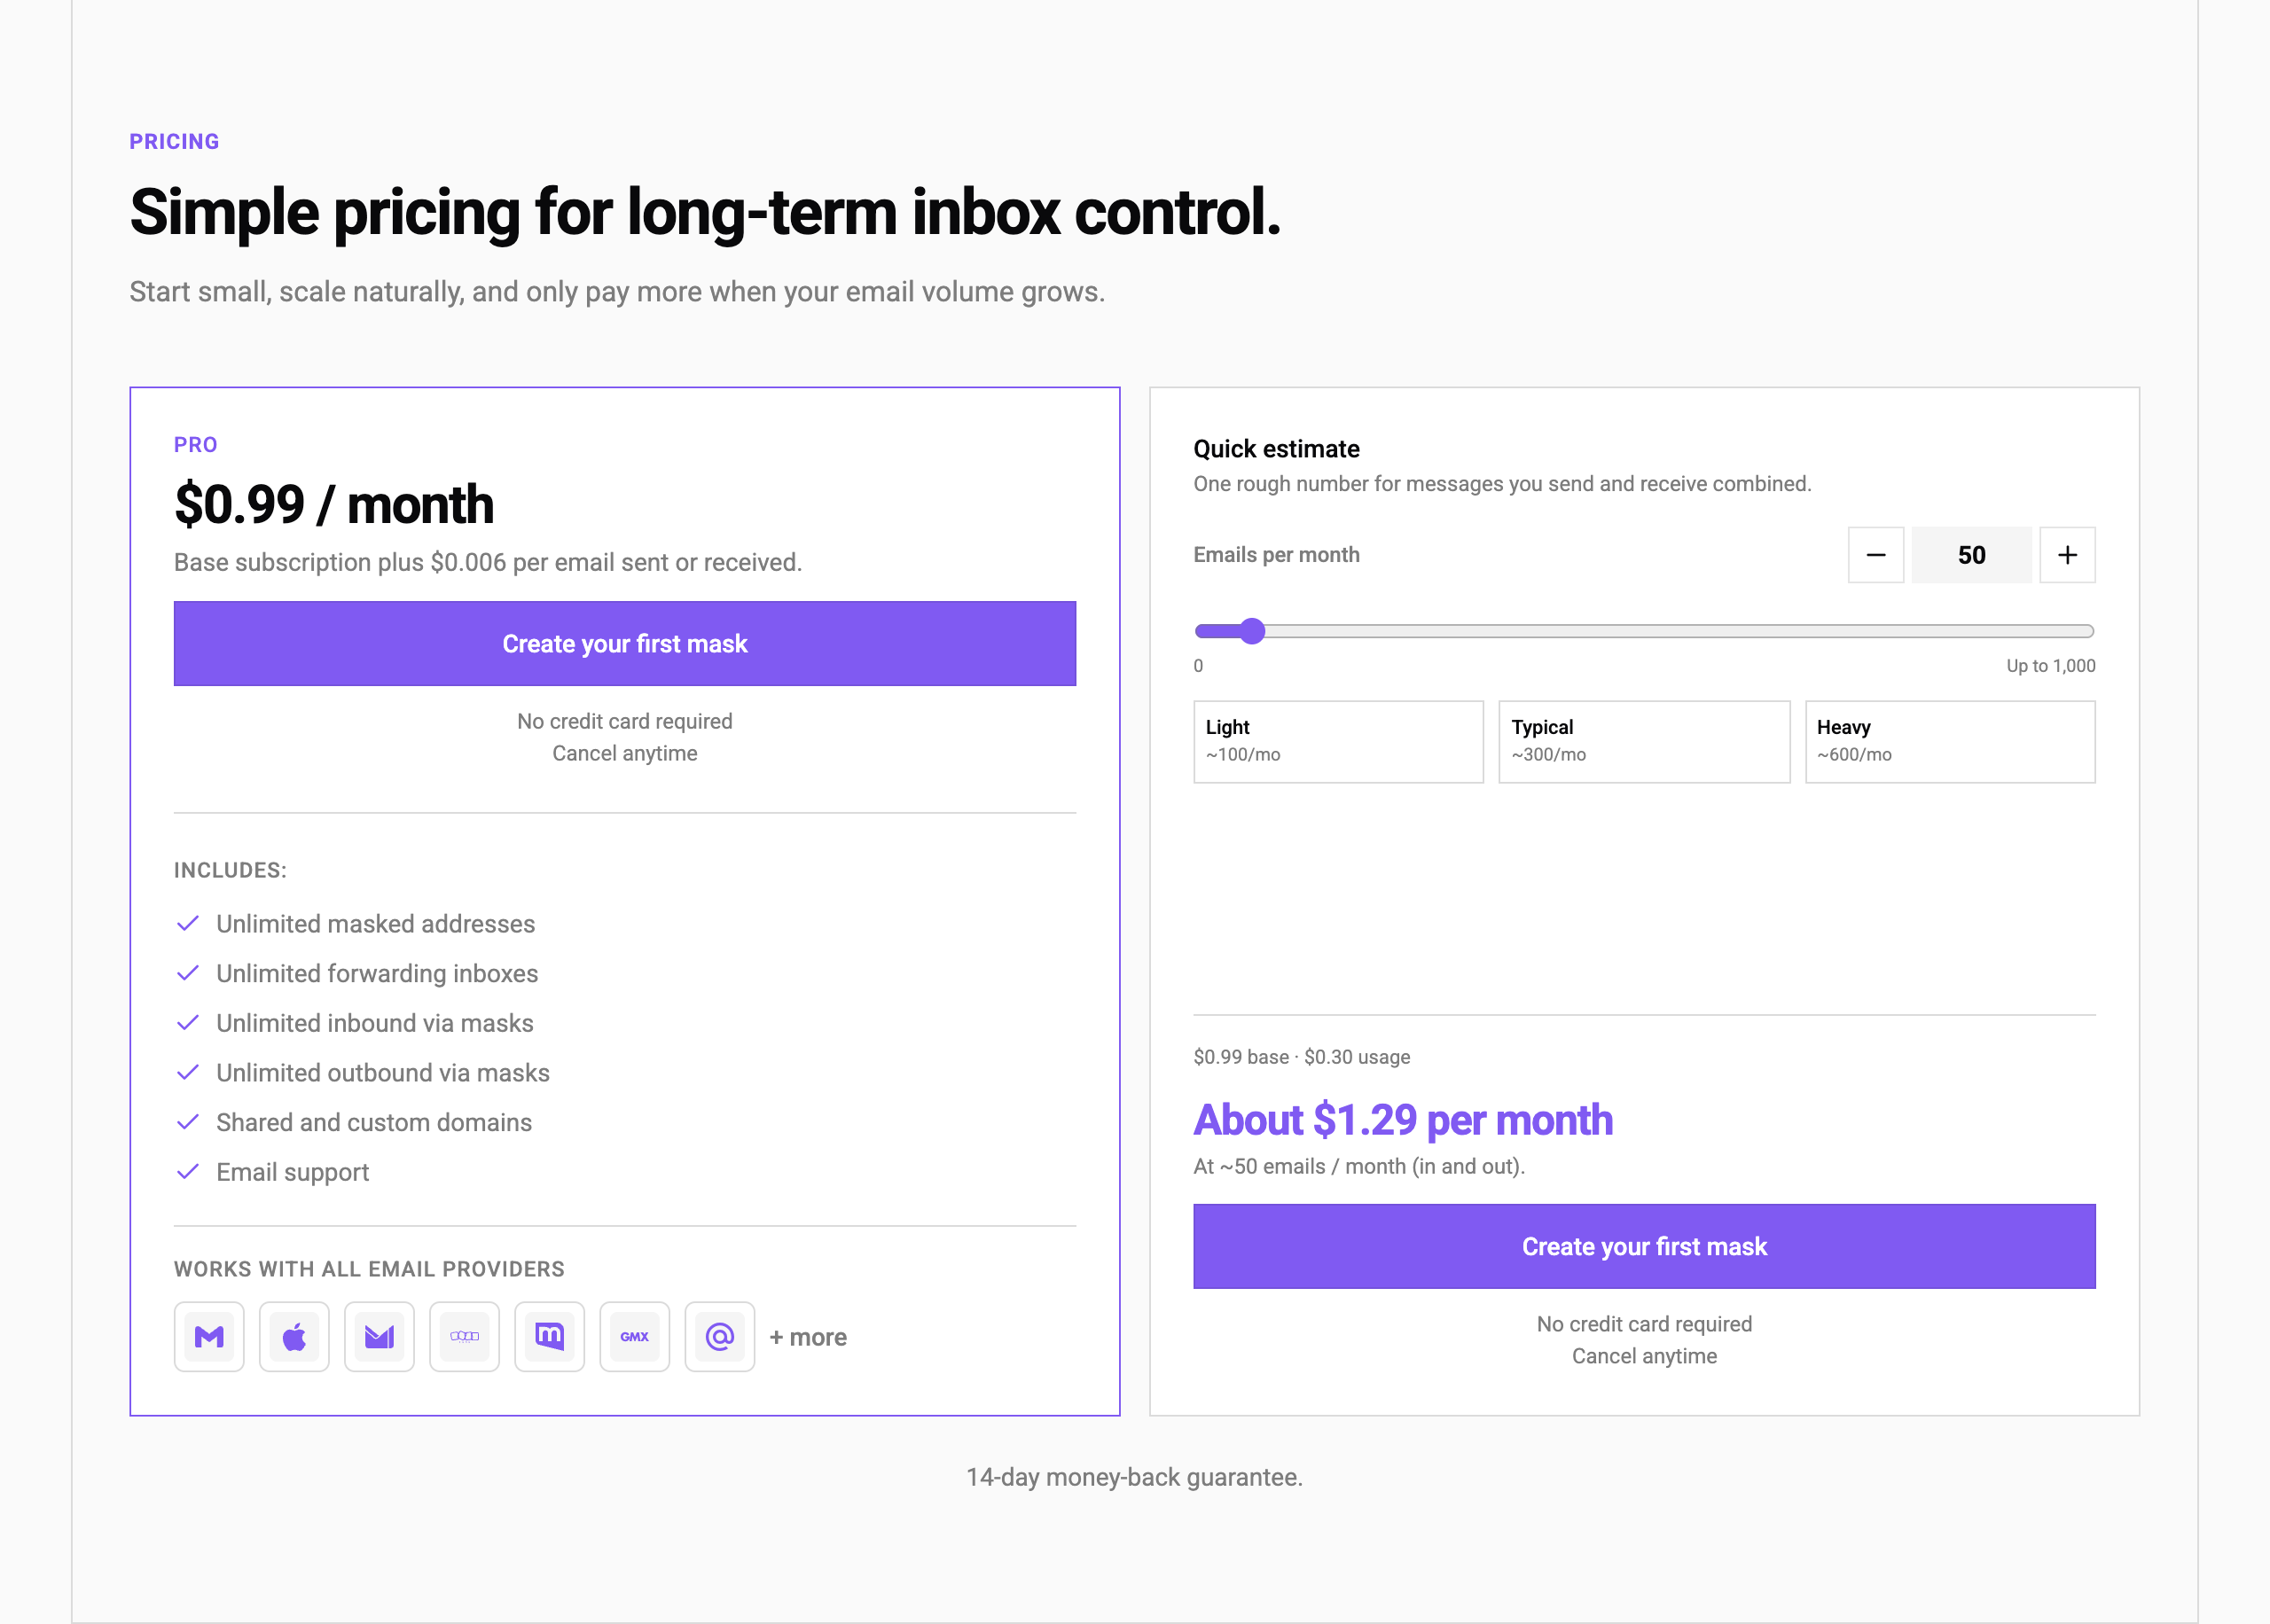The width and height of the screenshot is (2270, 1624).
Task: Click checkmark beside Unlimited masked addresses
Action: (x=188, y=924)
